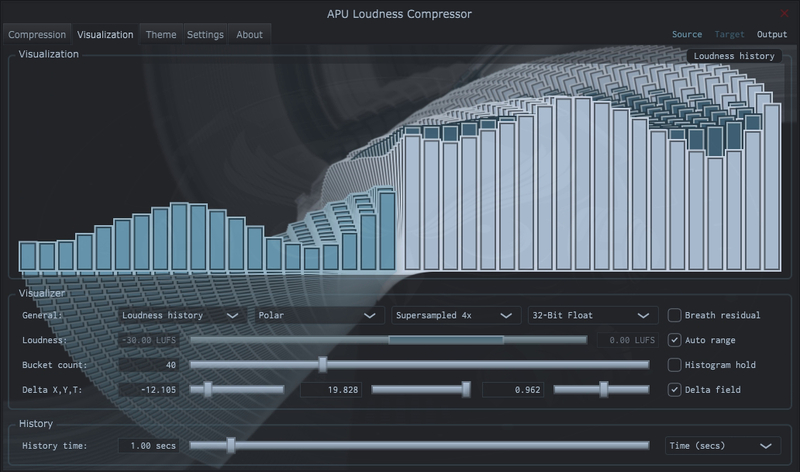Click the Delta T slider handle

[604, 389]
